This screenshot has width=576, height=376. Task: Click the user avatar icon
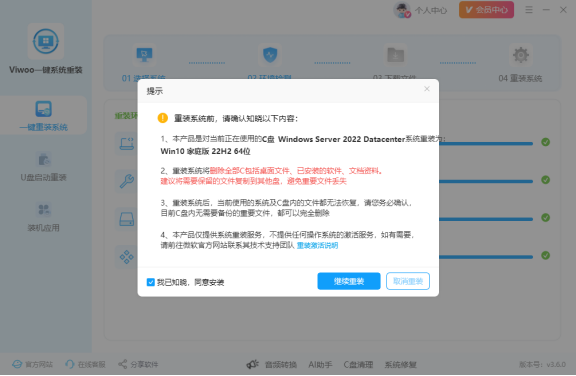pos(402,10)
